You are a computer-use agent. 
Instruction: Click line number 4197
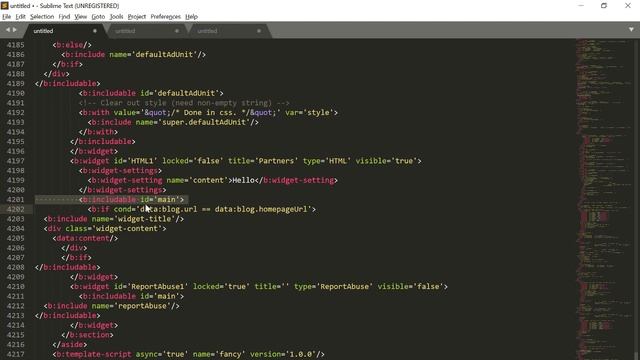[x=16, y=161]
